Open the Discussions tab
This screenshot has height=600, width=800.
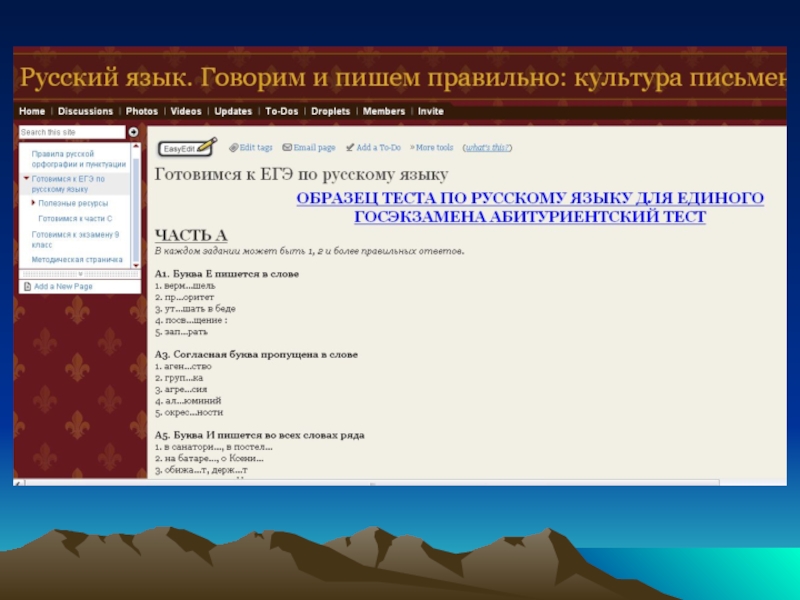pos(85,111)
